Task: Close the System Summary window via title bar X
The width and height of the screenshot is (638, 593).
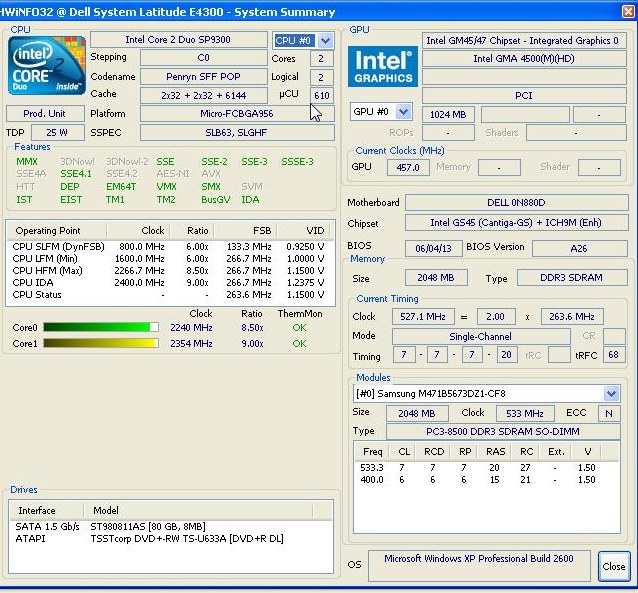Action: (628, 11)
